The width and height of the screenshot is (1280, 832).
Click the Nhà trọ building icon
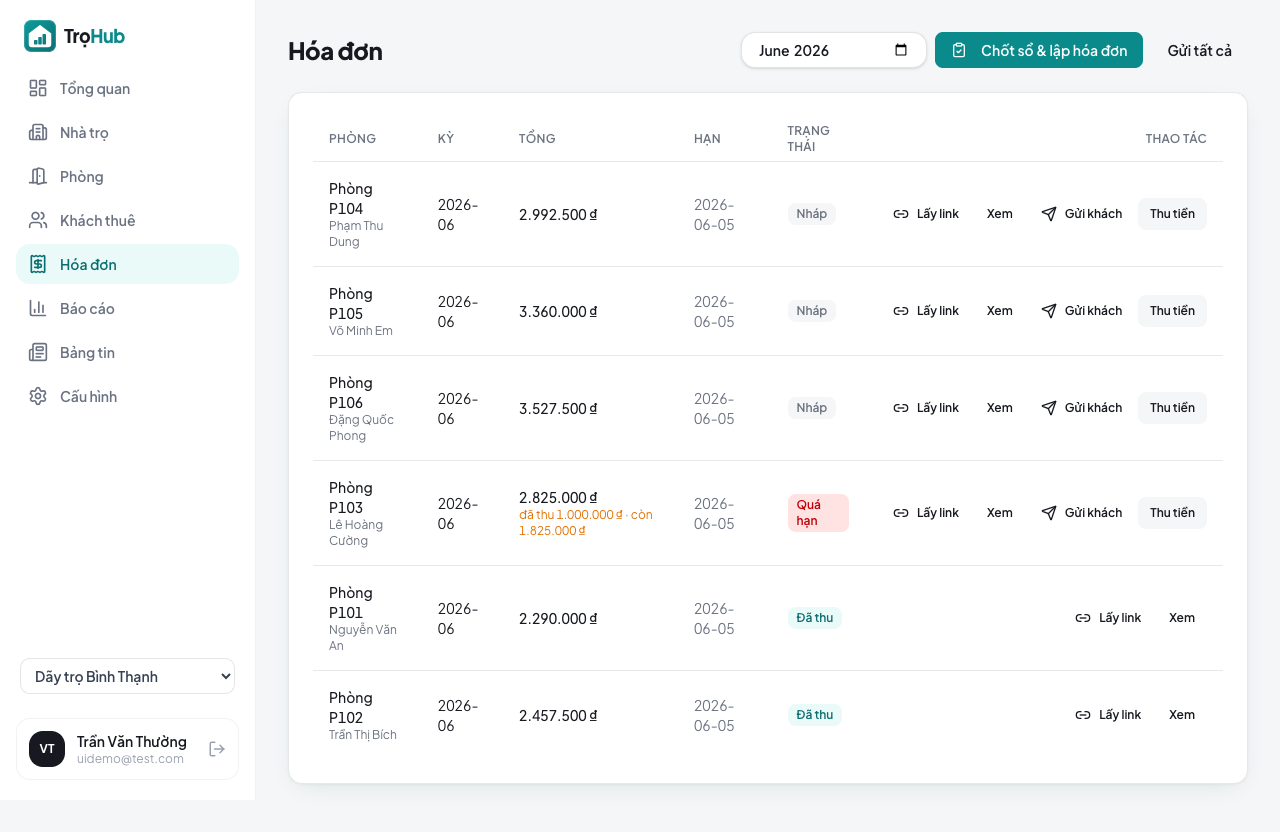[38, 132]
